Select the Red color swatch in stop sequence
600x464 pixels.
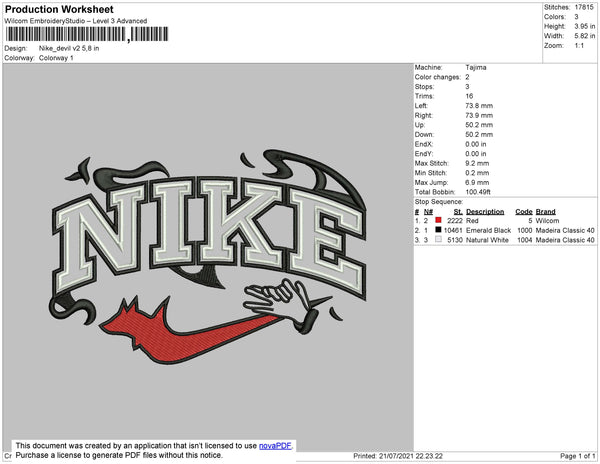point(438,220)
